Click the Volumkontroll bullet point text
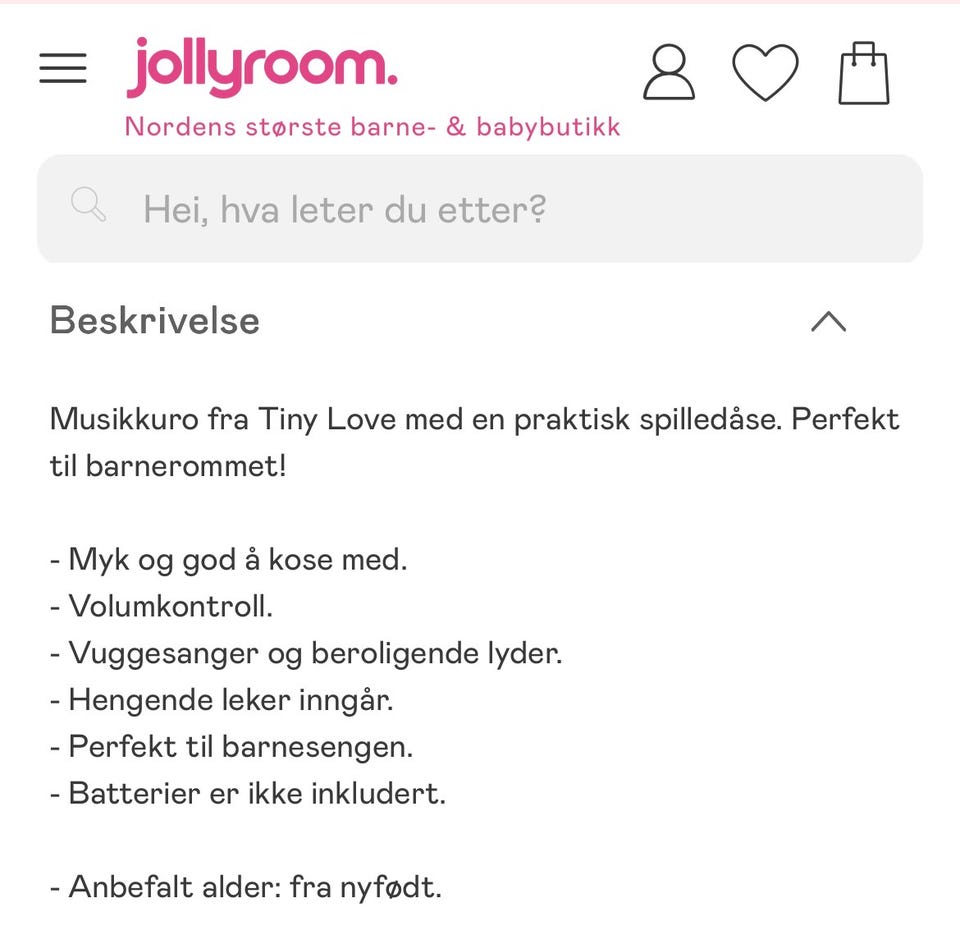Screen dimensions: 960x944 tap(162, 605)
